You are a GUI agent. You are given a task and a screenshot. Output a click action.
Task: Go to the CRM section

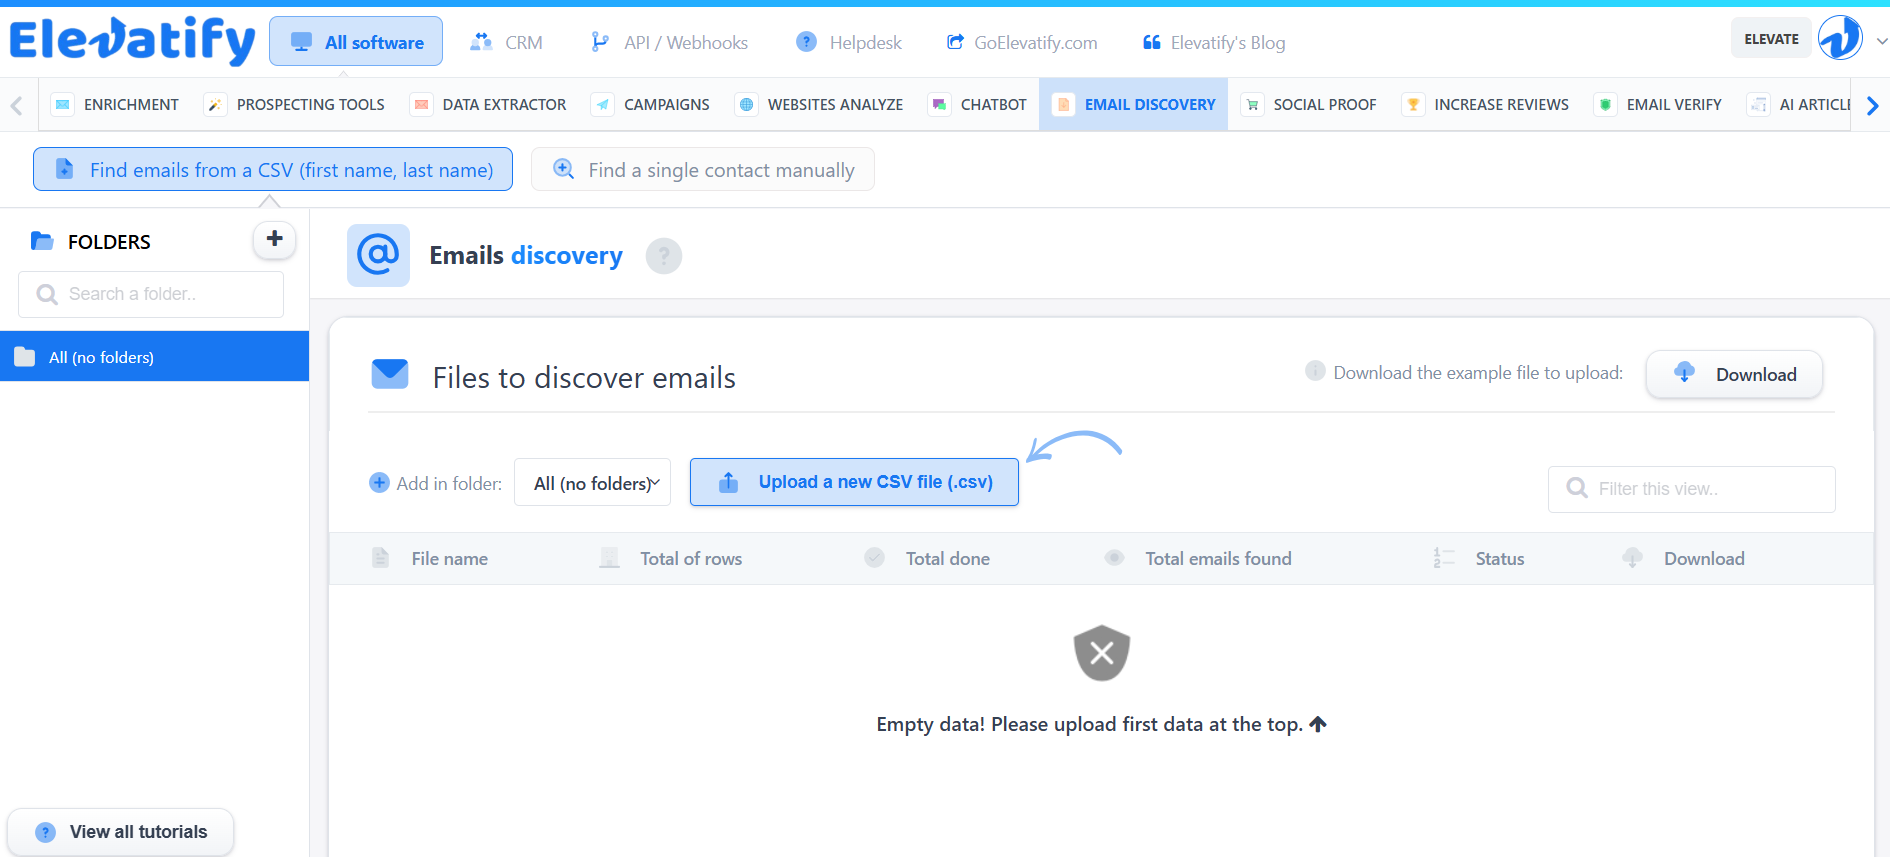coord(506,43)
